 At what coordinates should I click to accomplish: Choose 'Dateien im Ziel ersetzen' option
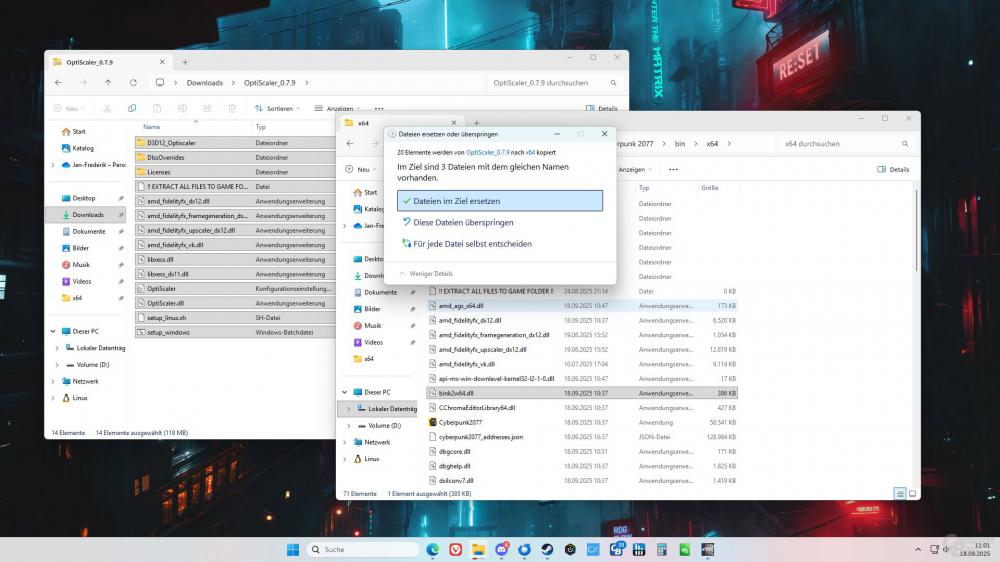click(x=499, y=201)
